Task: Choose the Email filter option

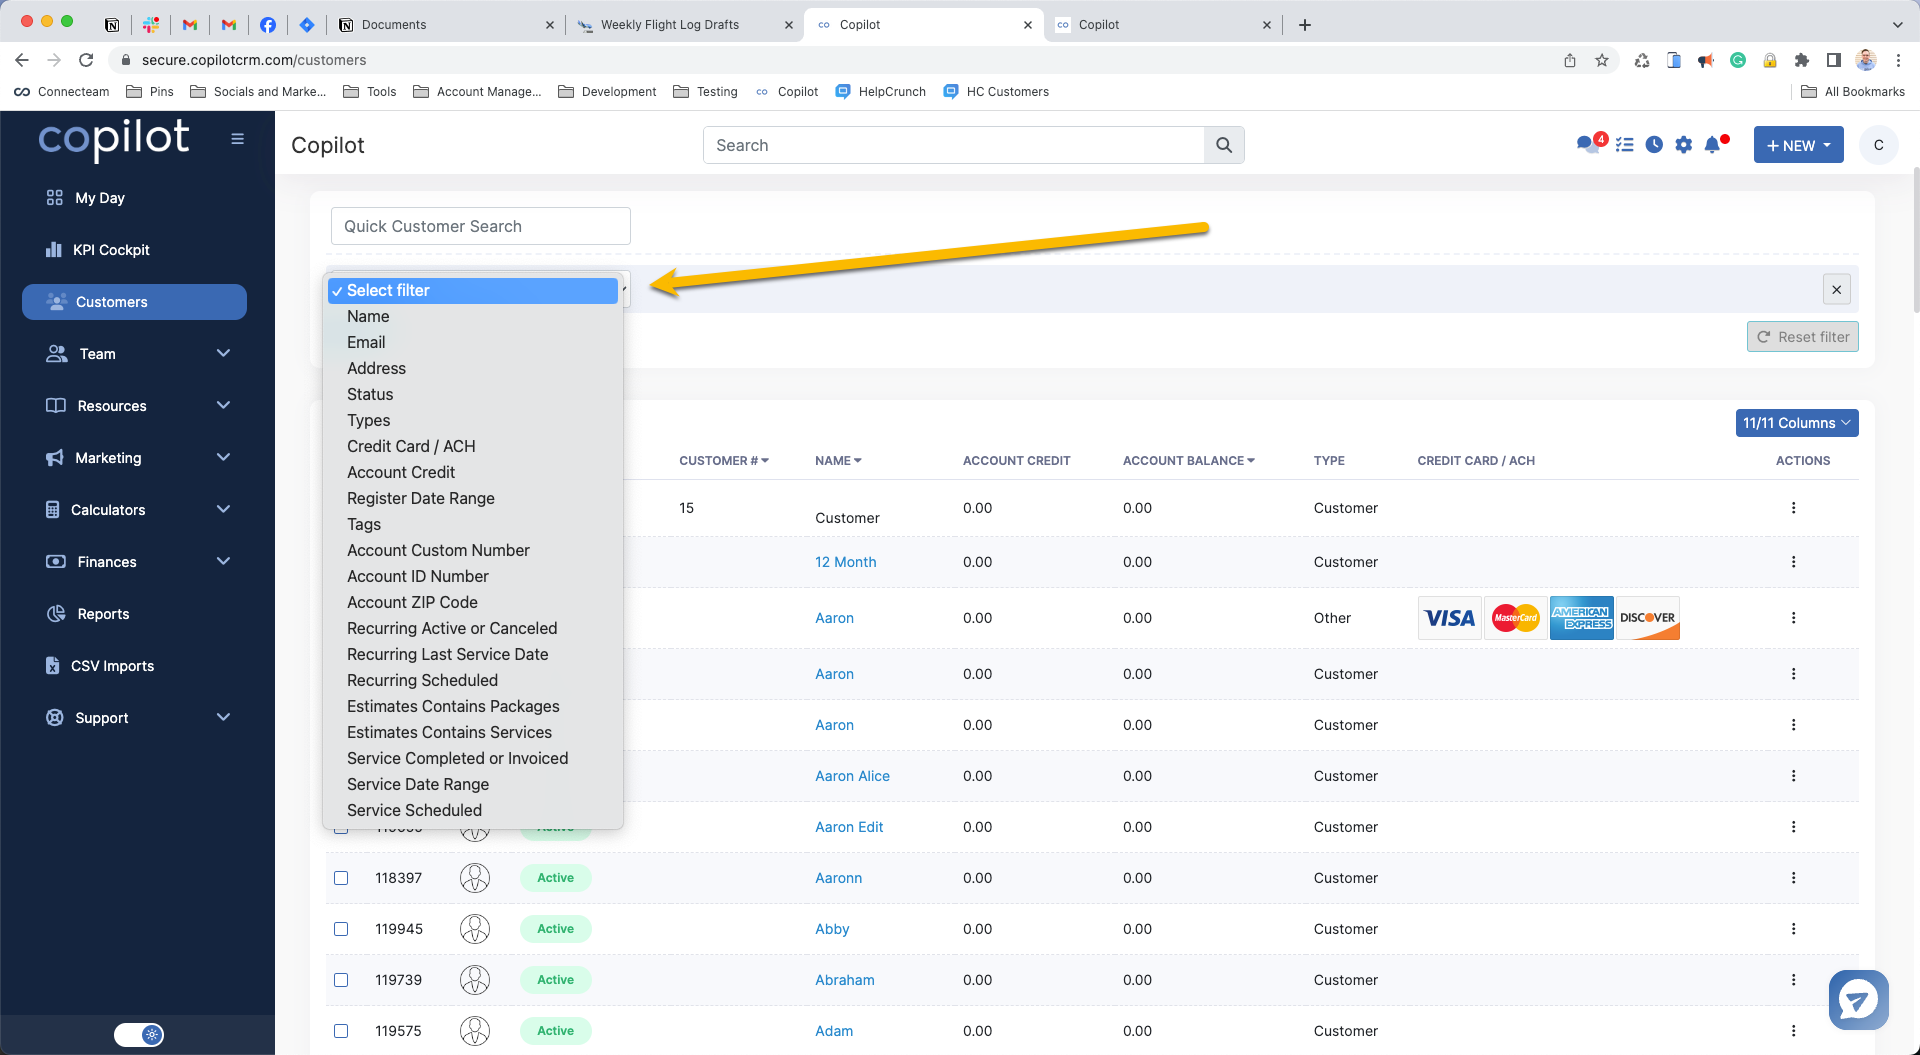Action: point(473,342)
